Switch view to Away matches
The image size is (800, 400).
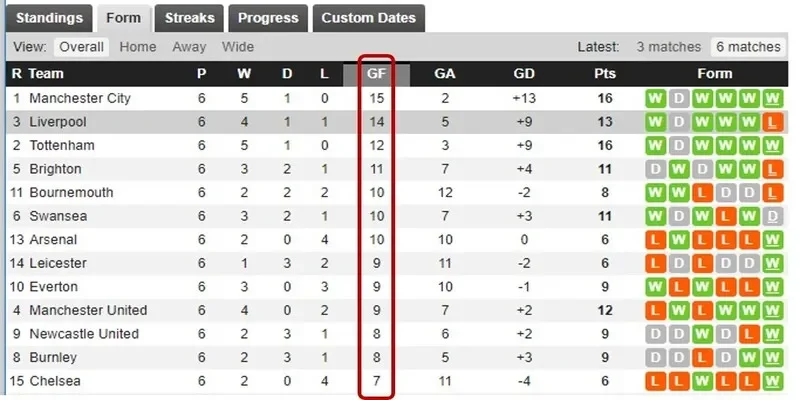189,47
